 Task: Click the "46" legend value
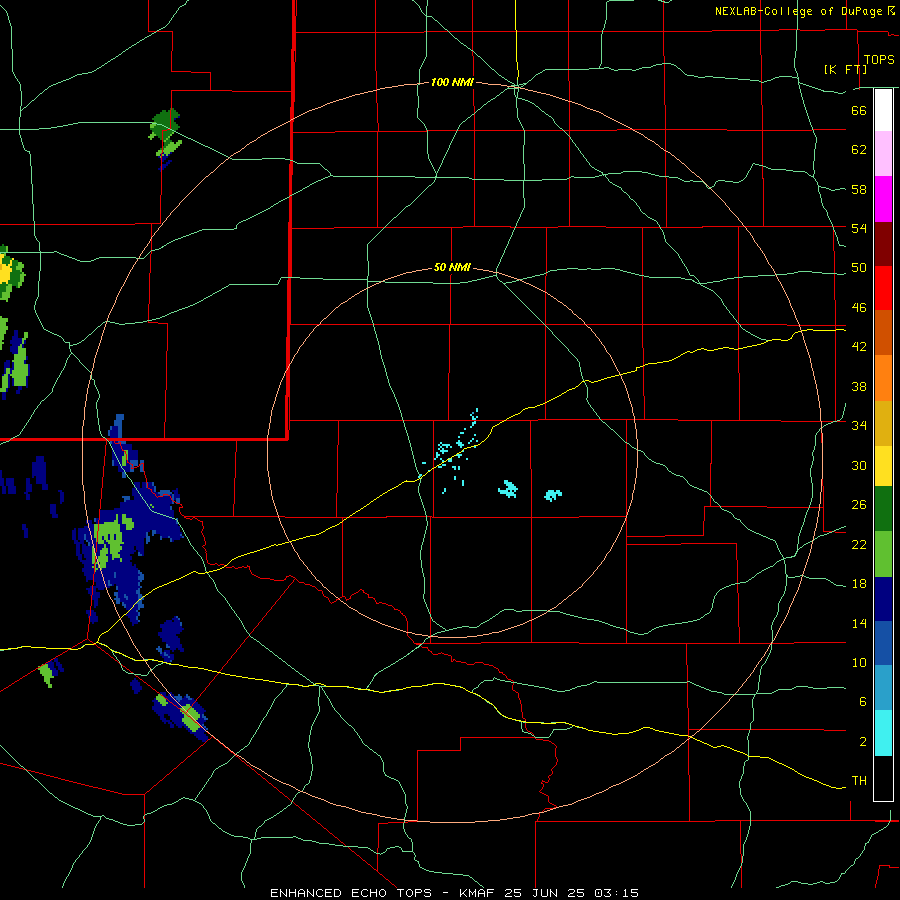[859, 308]
